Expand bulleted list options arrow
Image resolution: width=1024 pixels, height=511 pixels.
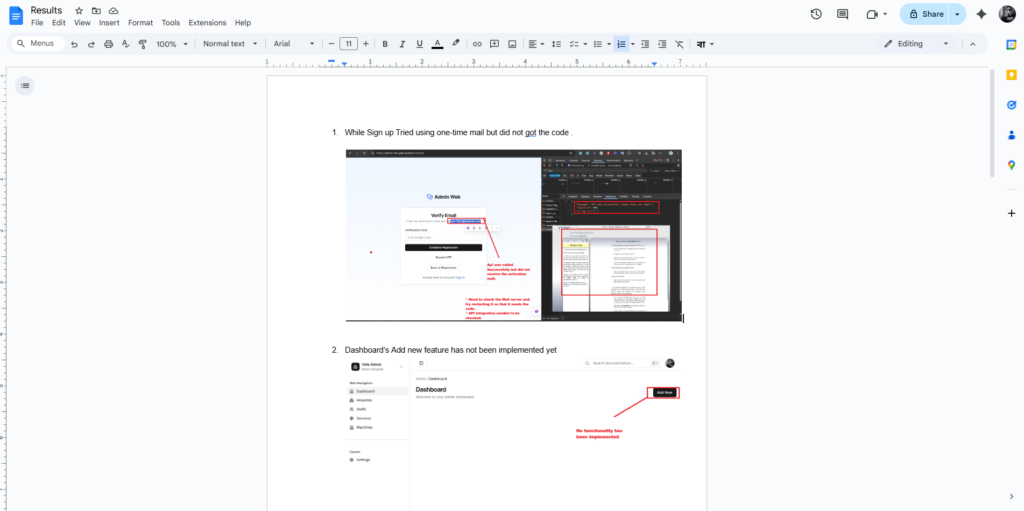pyautogui.click(x=607, y=44)
